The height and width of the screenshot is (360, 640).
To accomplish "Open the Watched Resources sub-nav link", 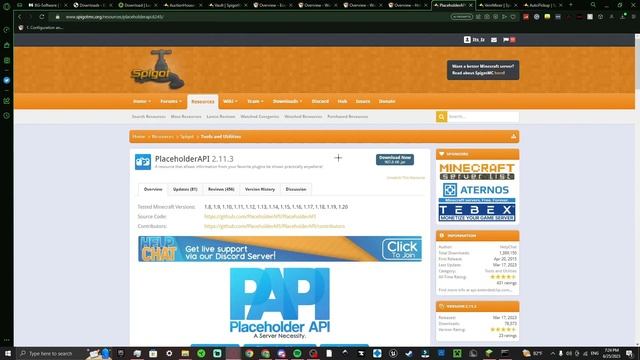I will 303,117.
